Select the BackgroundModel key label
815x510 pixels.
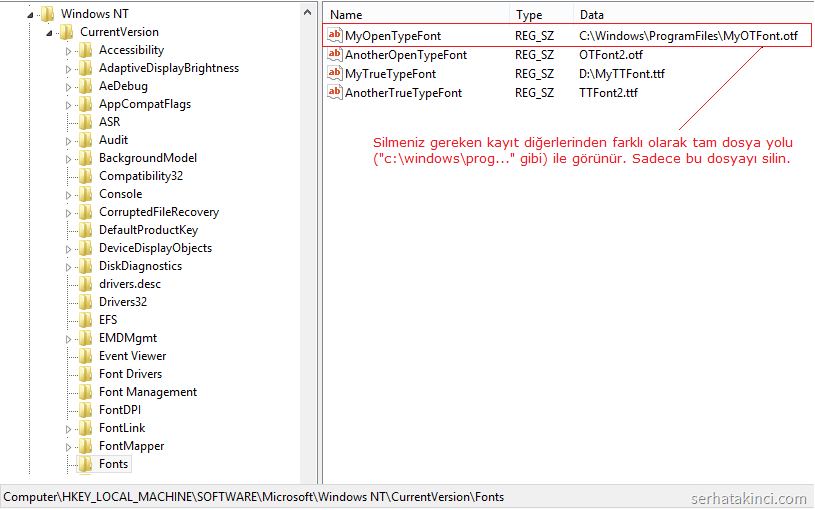[148, 158]
